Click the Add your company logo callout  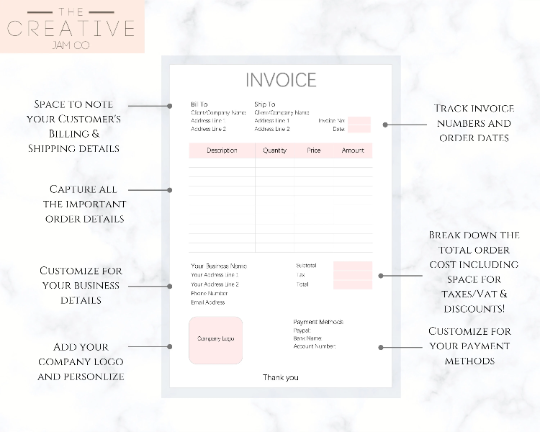point(81,361)
